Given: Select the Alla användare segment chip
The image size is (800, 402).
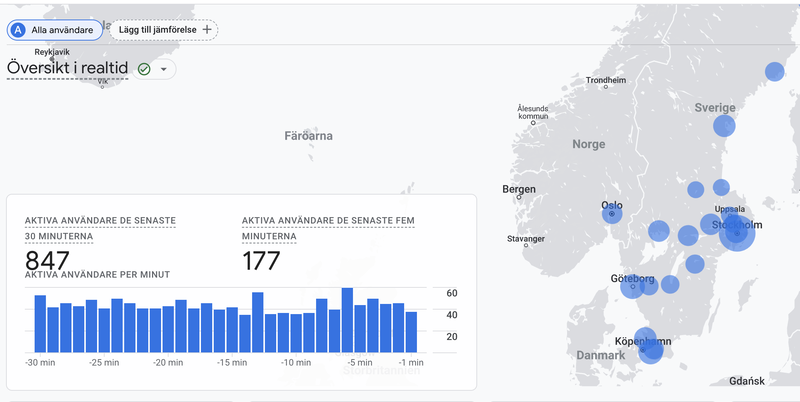Looking at the screenshot, I should 55,30.
